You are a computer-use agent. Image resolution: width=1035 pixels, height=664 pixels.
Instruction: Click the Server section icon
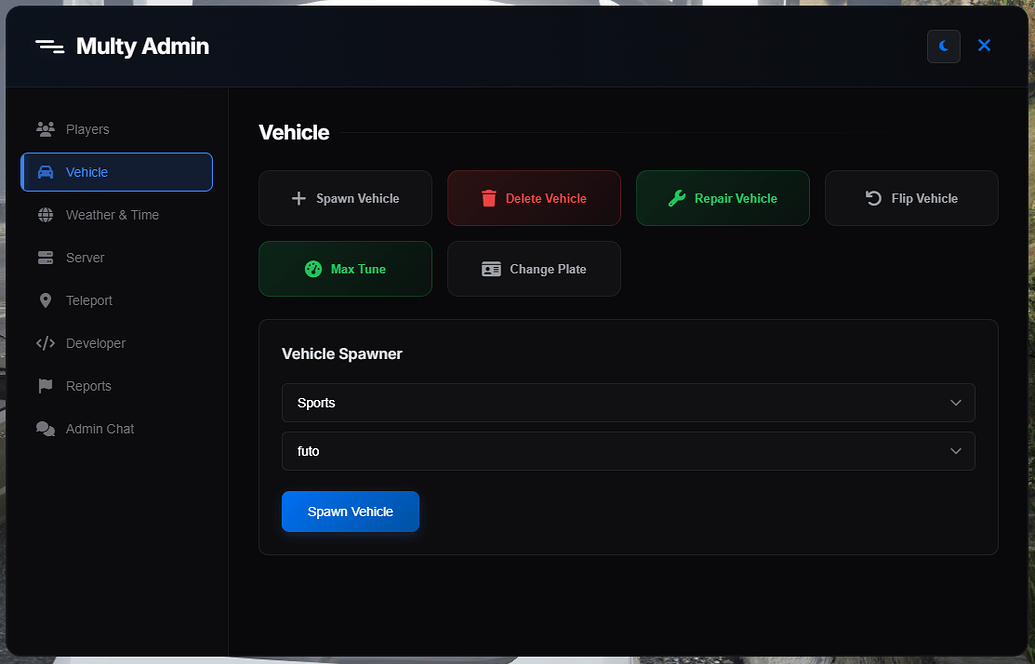tap(45, 257)
